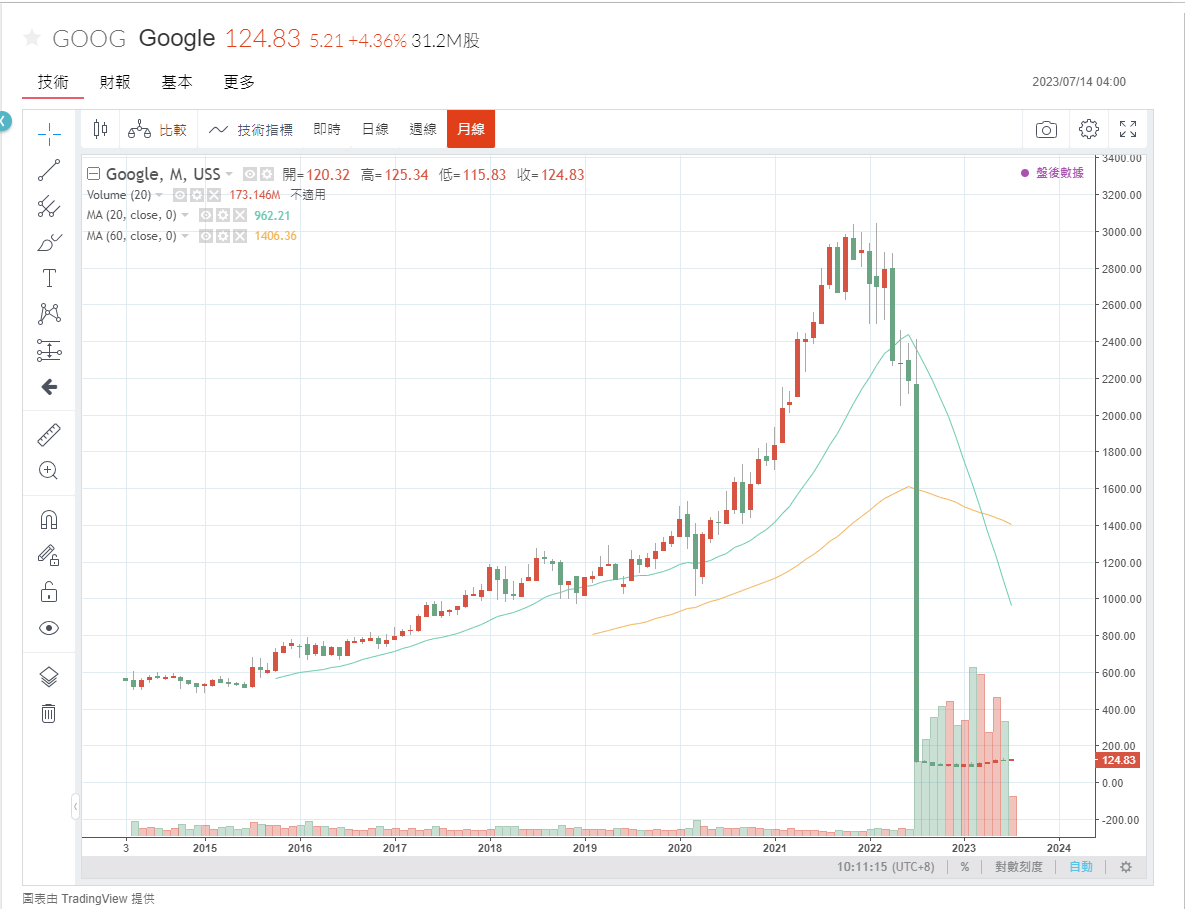Open the brush drawing tool
The width and height of the screenshot is (1185, 909).
point(48,242)
